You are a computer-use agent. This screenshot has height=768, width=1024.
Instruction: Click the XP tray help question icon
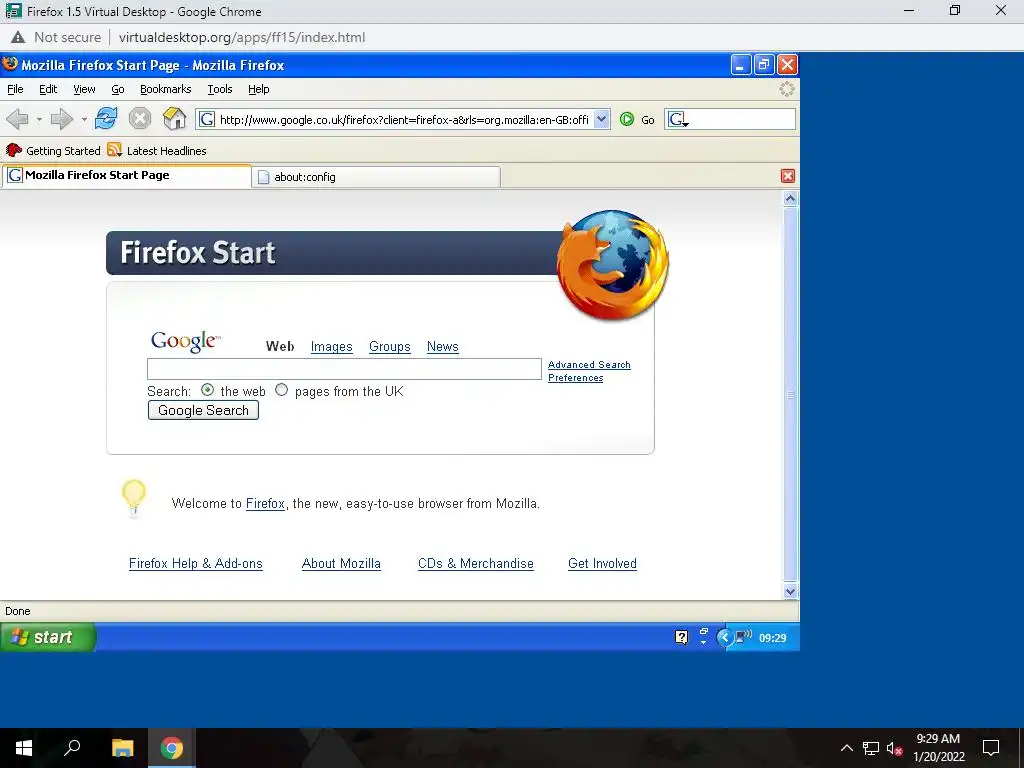681,637
